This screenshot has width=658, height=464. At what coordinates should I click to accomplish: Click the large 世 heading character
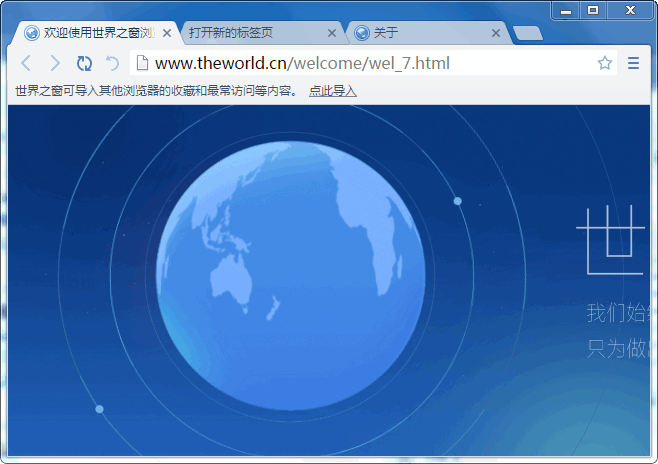click(611, 240)
